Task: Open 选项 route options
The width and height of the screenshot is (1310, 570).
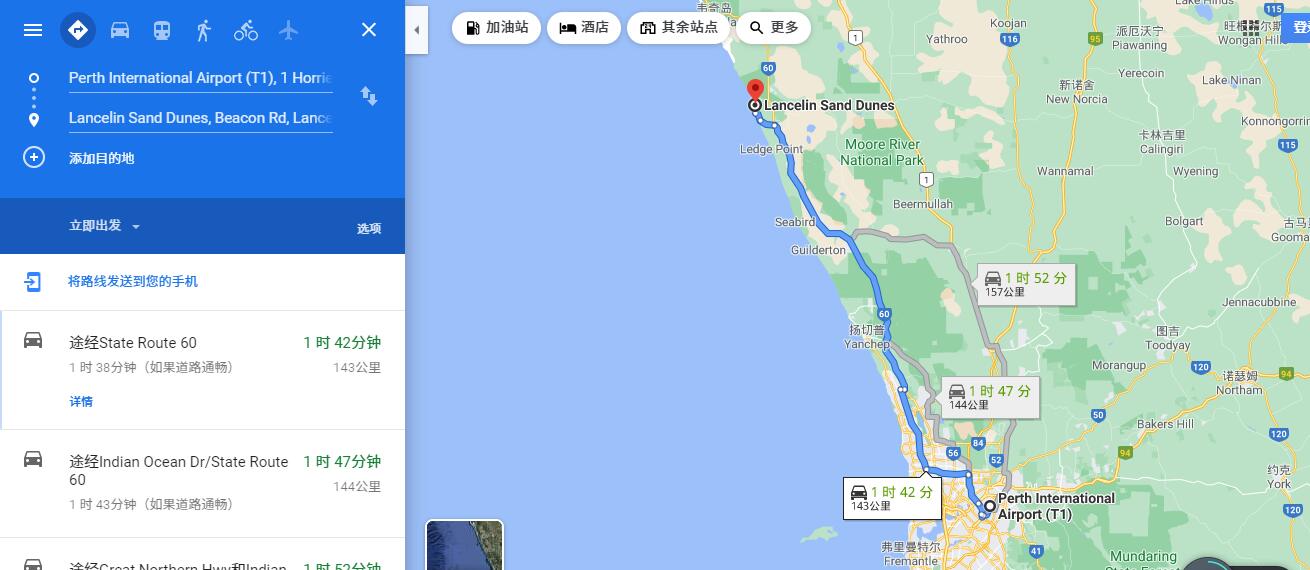Action: coord(369,228)
